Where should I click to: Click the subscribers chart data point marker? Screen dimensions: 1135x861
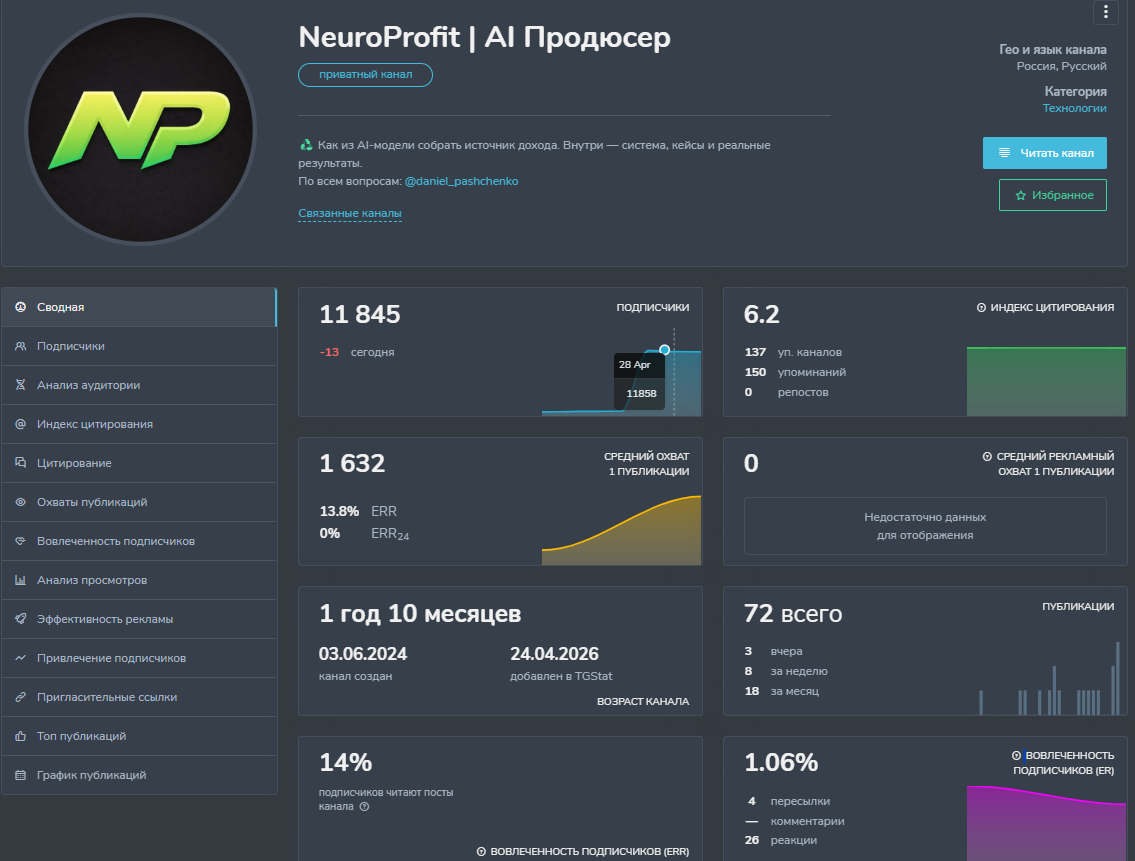tap(664, 350)
